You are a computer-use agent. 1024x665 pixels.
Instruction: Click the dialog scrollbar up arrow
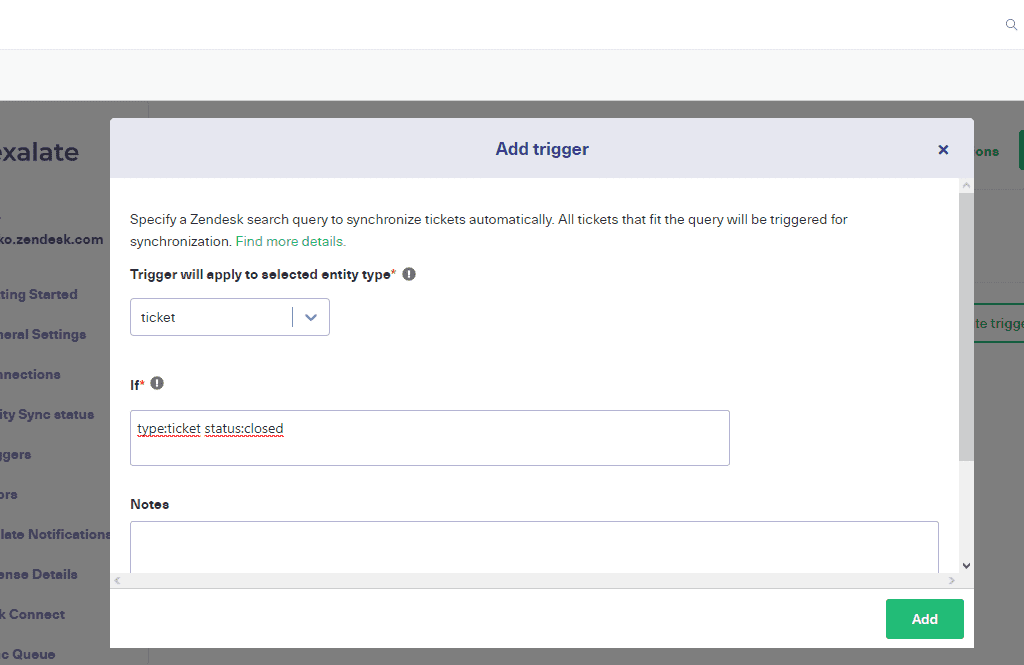pyautogui.click(x=967, y=186)
